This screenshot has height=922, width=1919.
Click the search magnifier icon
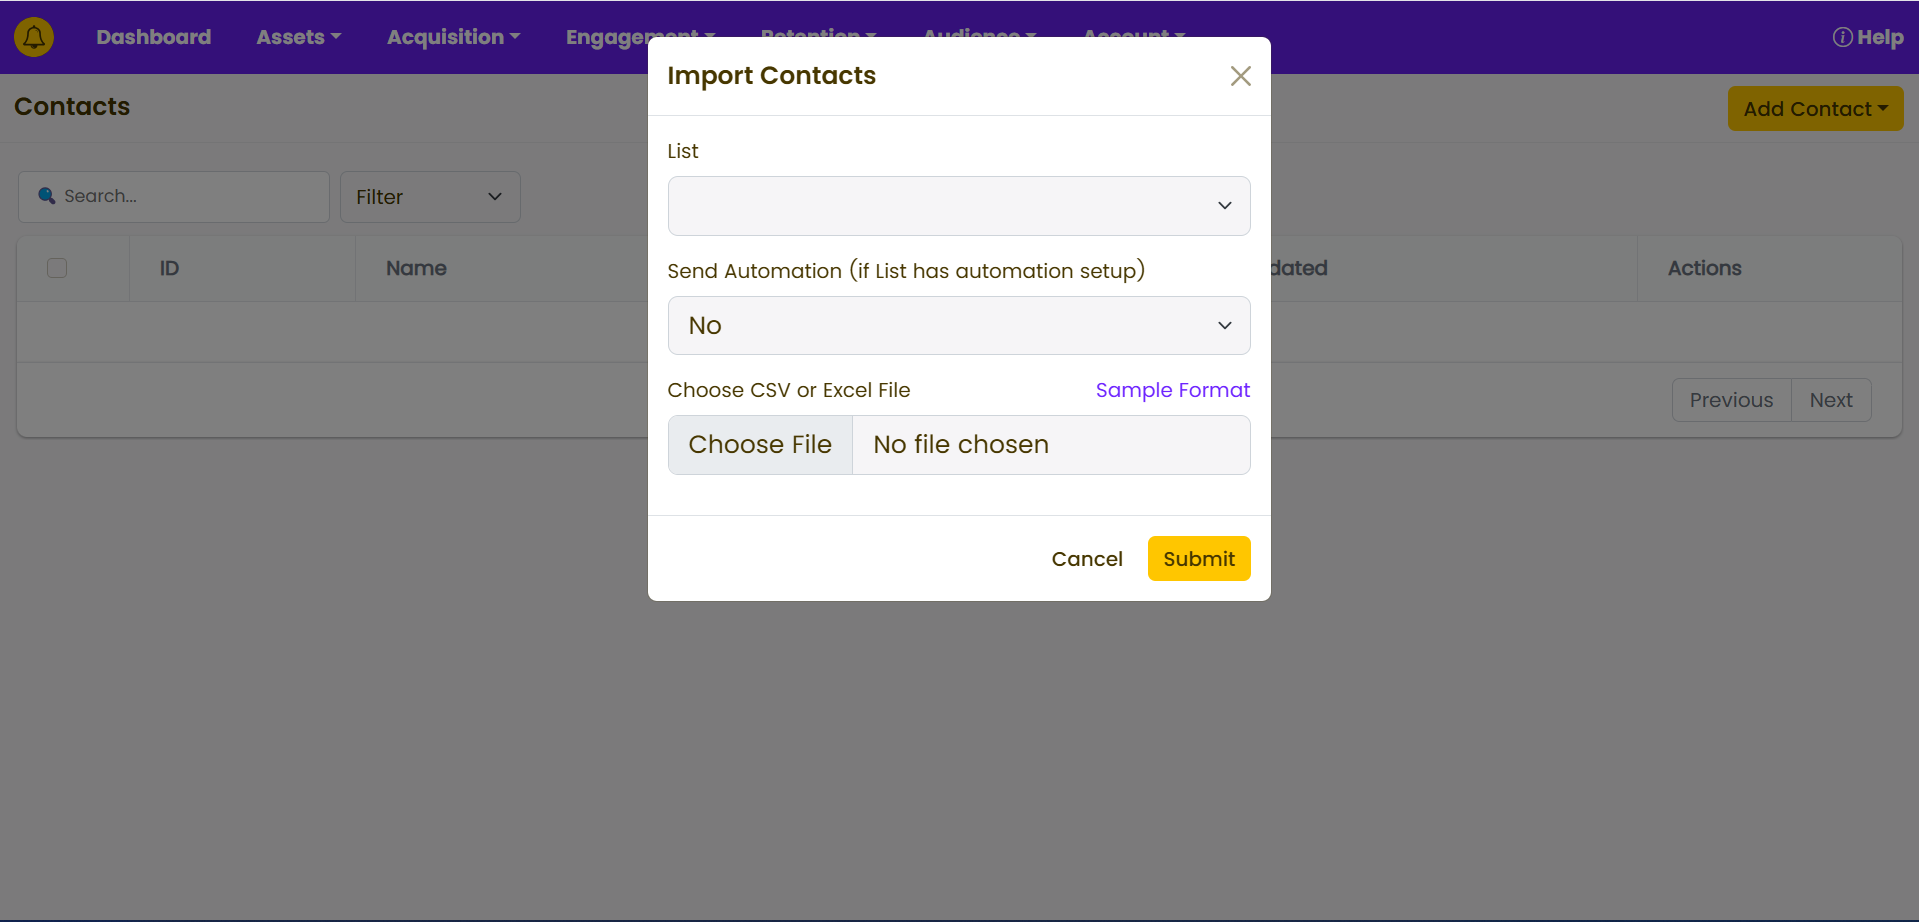point(46,196)
